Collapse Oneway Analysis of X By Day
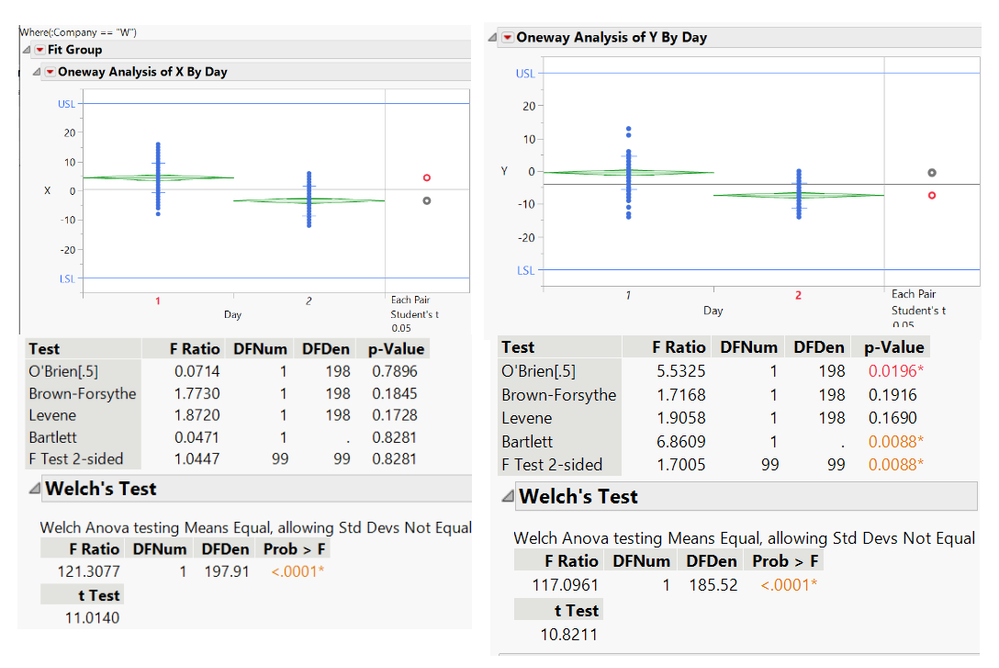The width and height of the screenshot is (999, 668). pyautogui.click(x=37, y=72)
